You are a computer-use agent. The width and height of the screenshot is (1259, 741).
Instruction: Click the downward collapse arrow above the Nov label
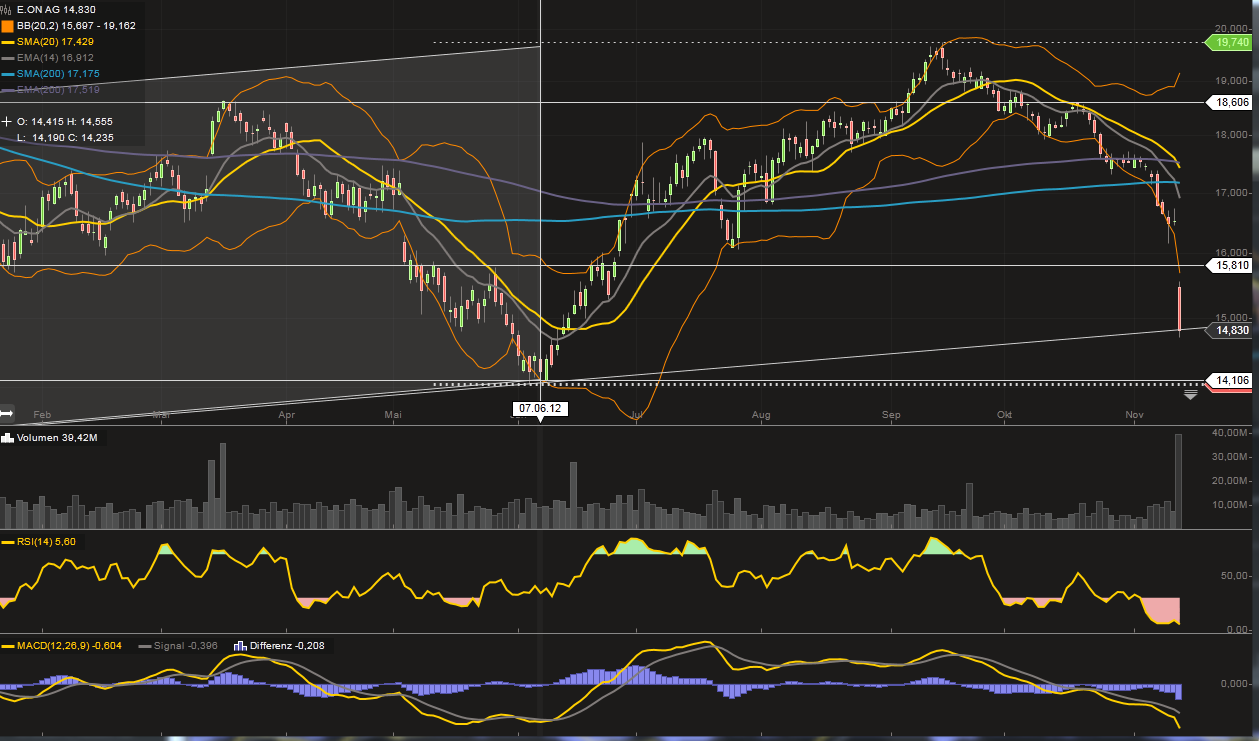[x=1190, y=395]
